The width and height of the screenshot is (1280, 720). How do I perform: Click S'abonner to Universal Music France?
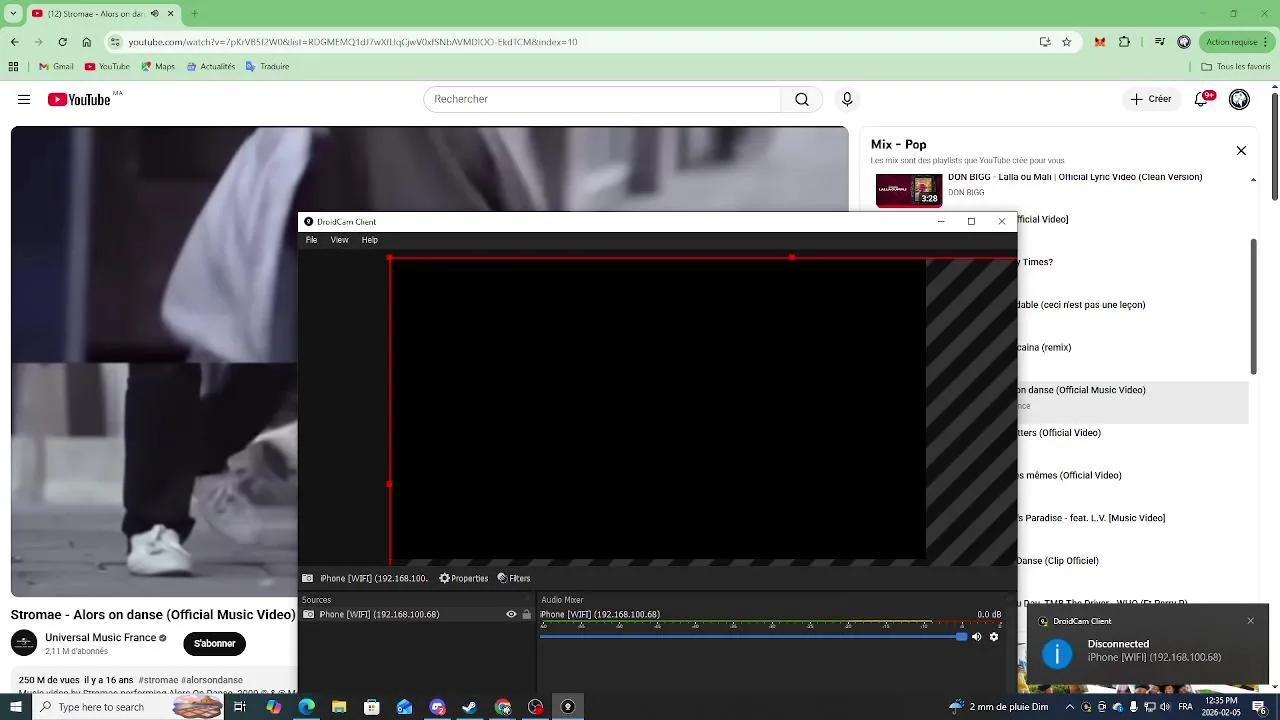pyautogui.click(x=214, y=643)
